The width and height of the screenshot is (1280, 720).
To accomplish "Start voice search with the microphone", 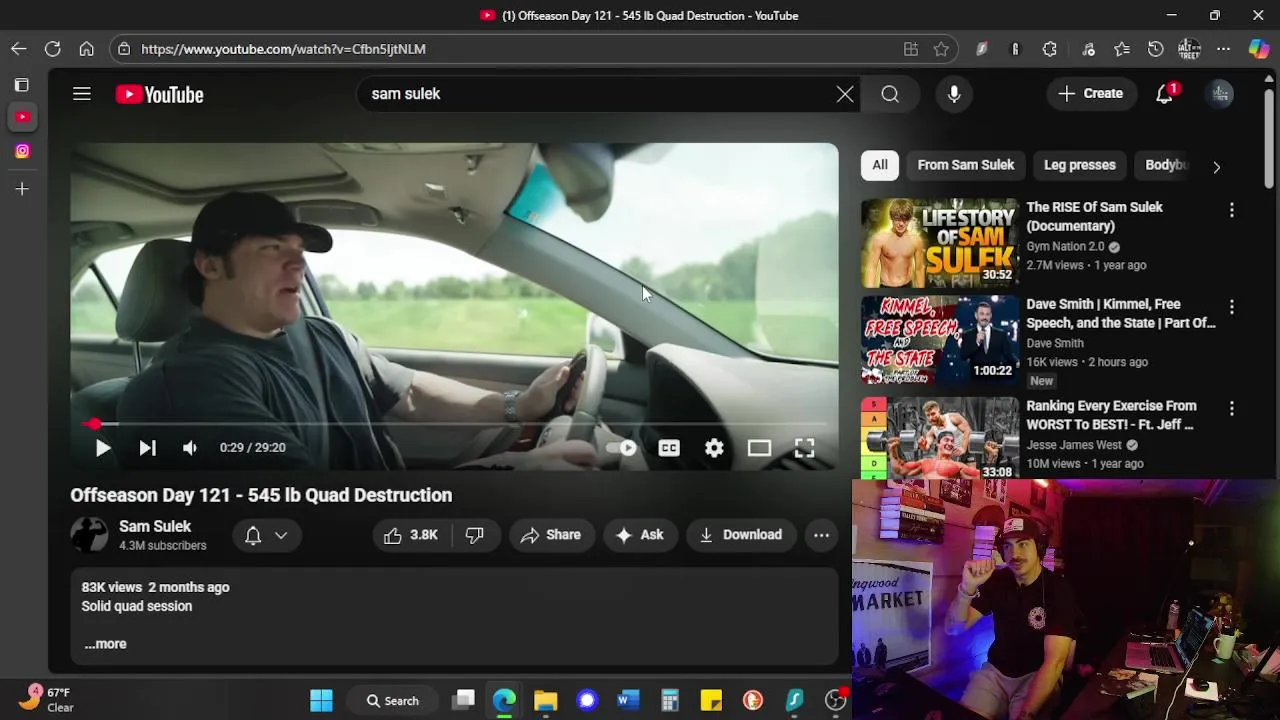I will click(x=954, y=94).
